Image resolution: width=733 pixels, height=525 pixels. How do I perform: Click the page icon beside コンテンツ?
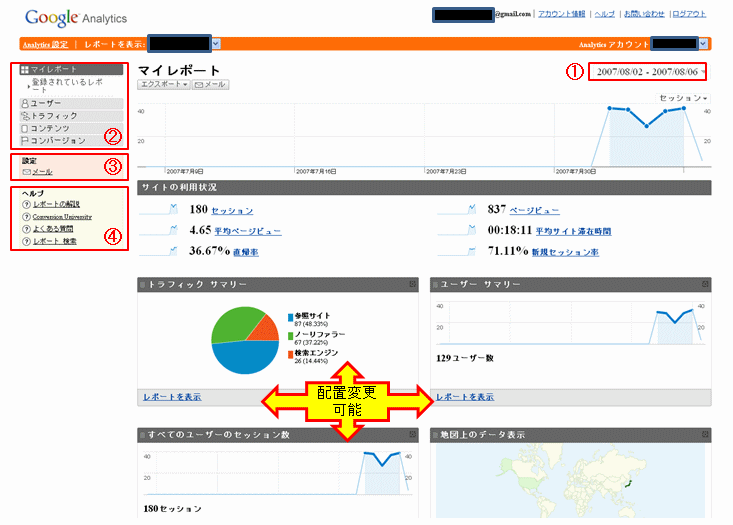(25, 128)
